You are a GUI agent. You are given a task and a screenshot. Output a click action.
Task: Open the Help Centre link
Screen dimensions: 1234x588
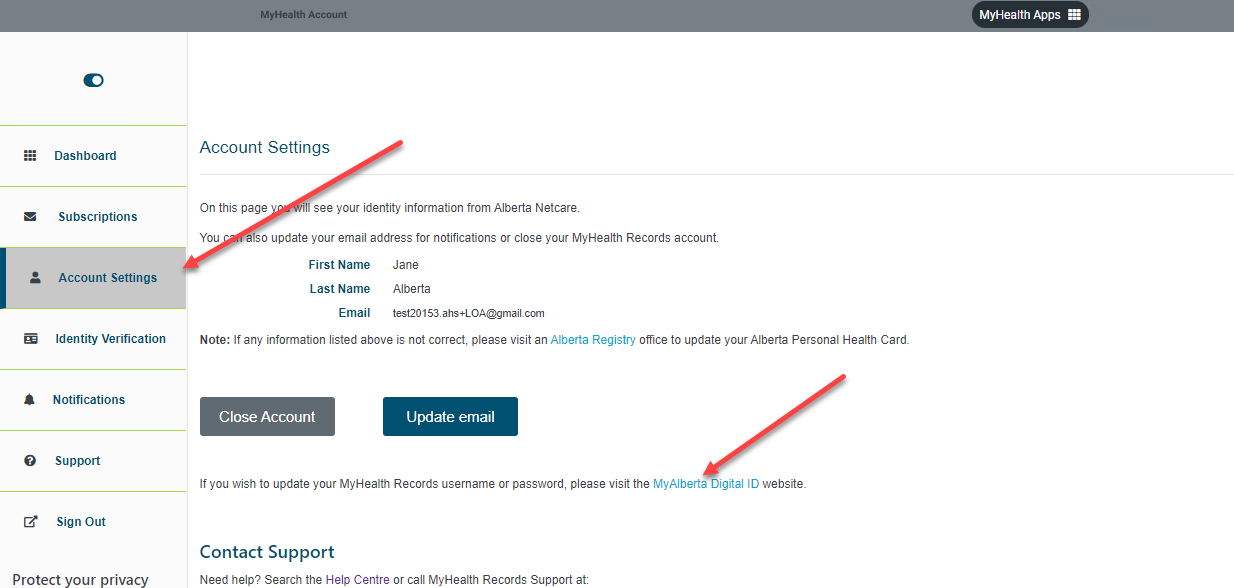click(x=356, y=580)
